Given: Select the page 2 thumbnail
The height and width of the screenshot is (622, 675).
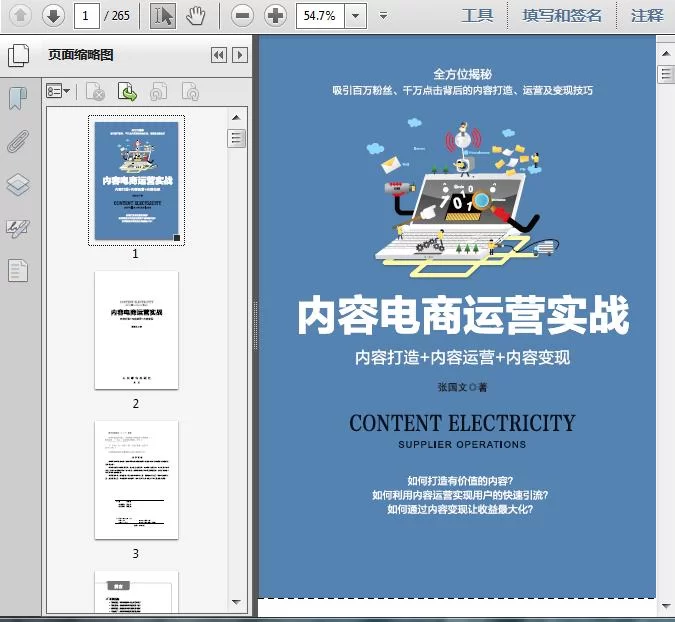Looking at the screenshot, I should pos(136,330).
